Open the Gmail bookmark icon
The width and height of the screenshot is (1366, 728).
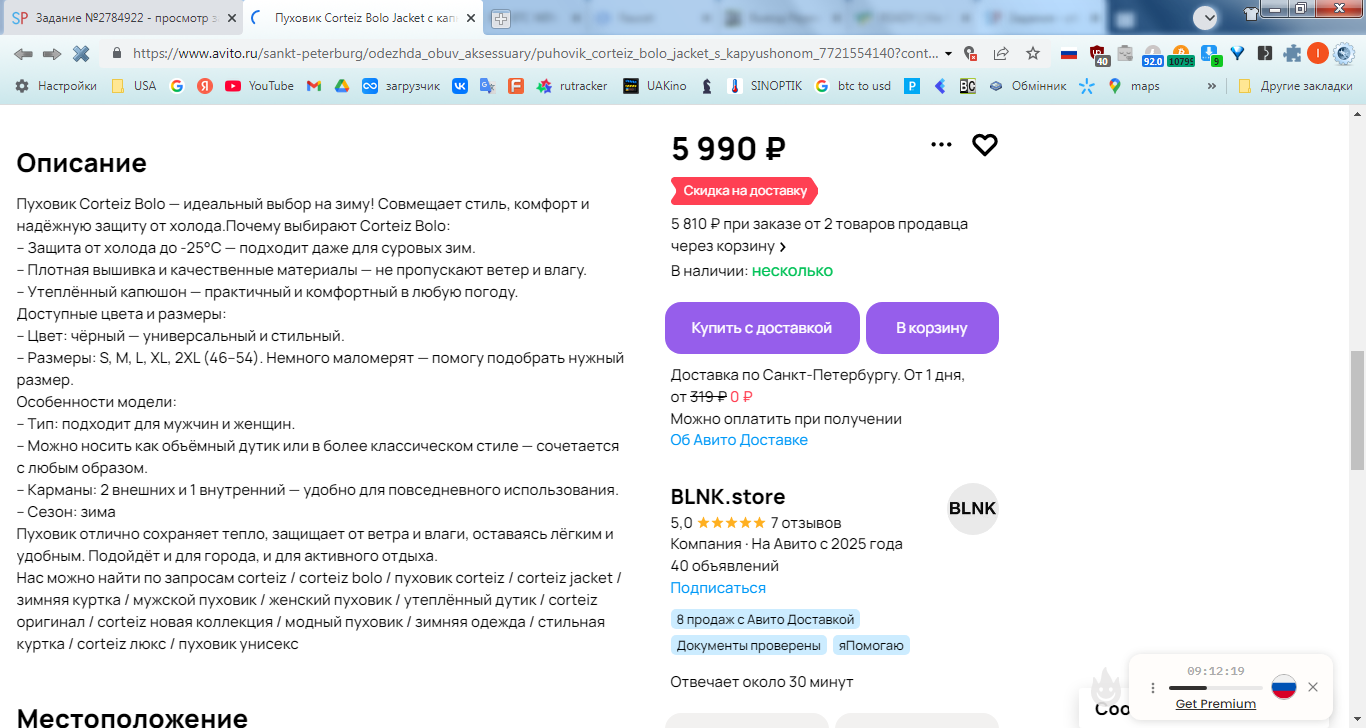coord(314,86)
